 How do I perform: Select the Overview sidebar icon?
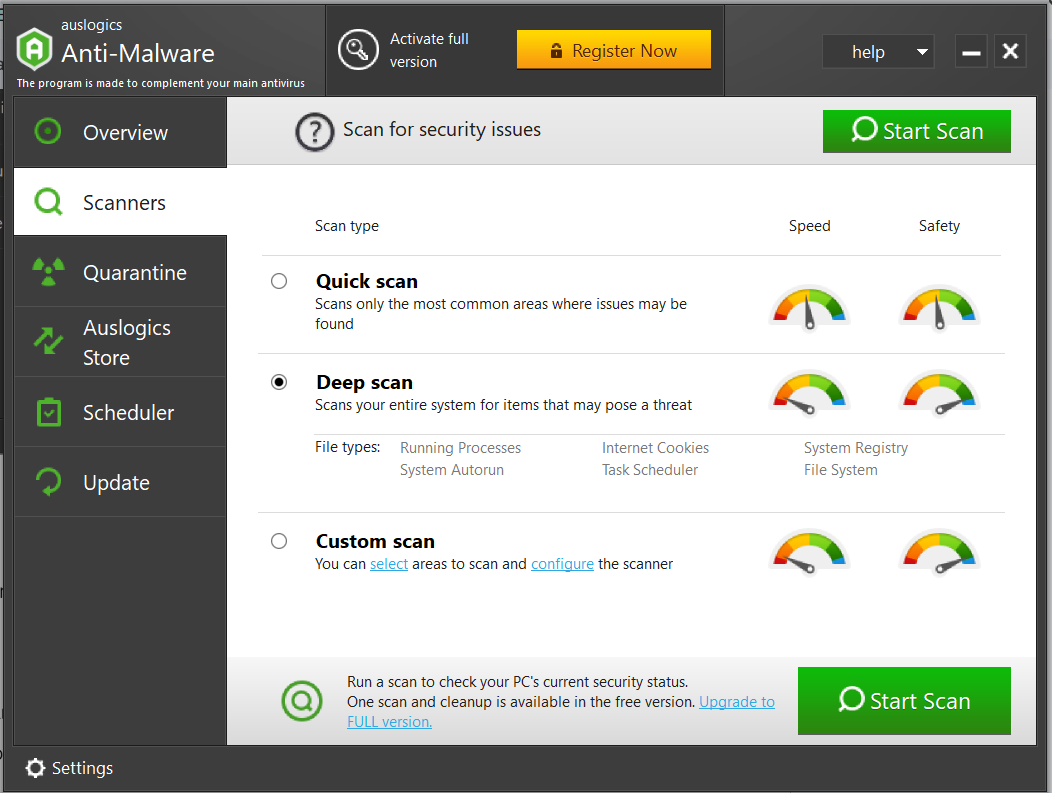[47, 131]
